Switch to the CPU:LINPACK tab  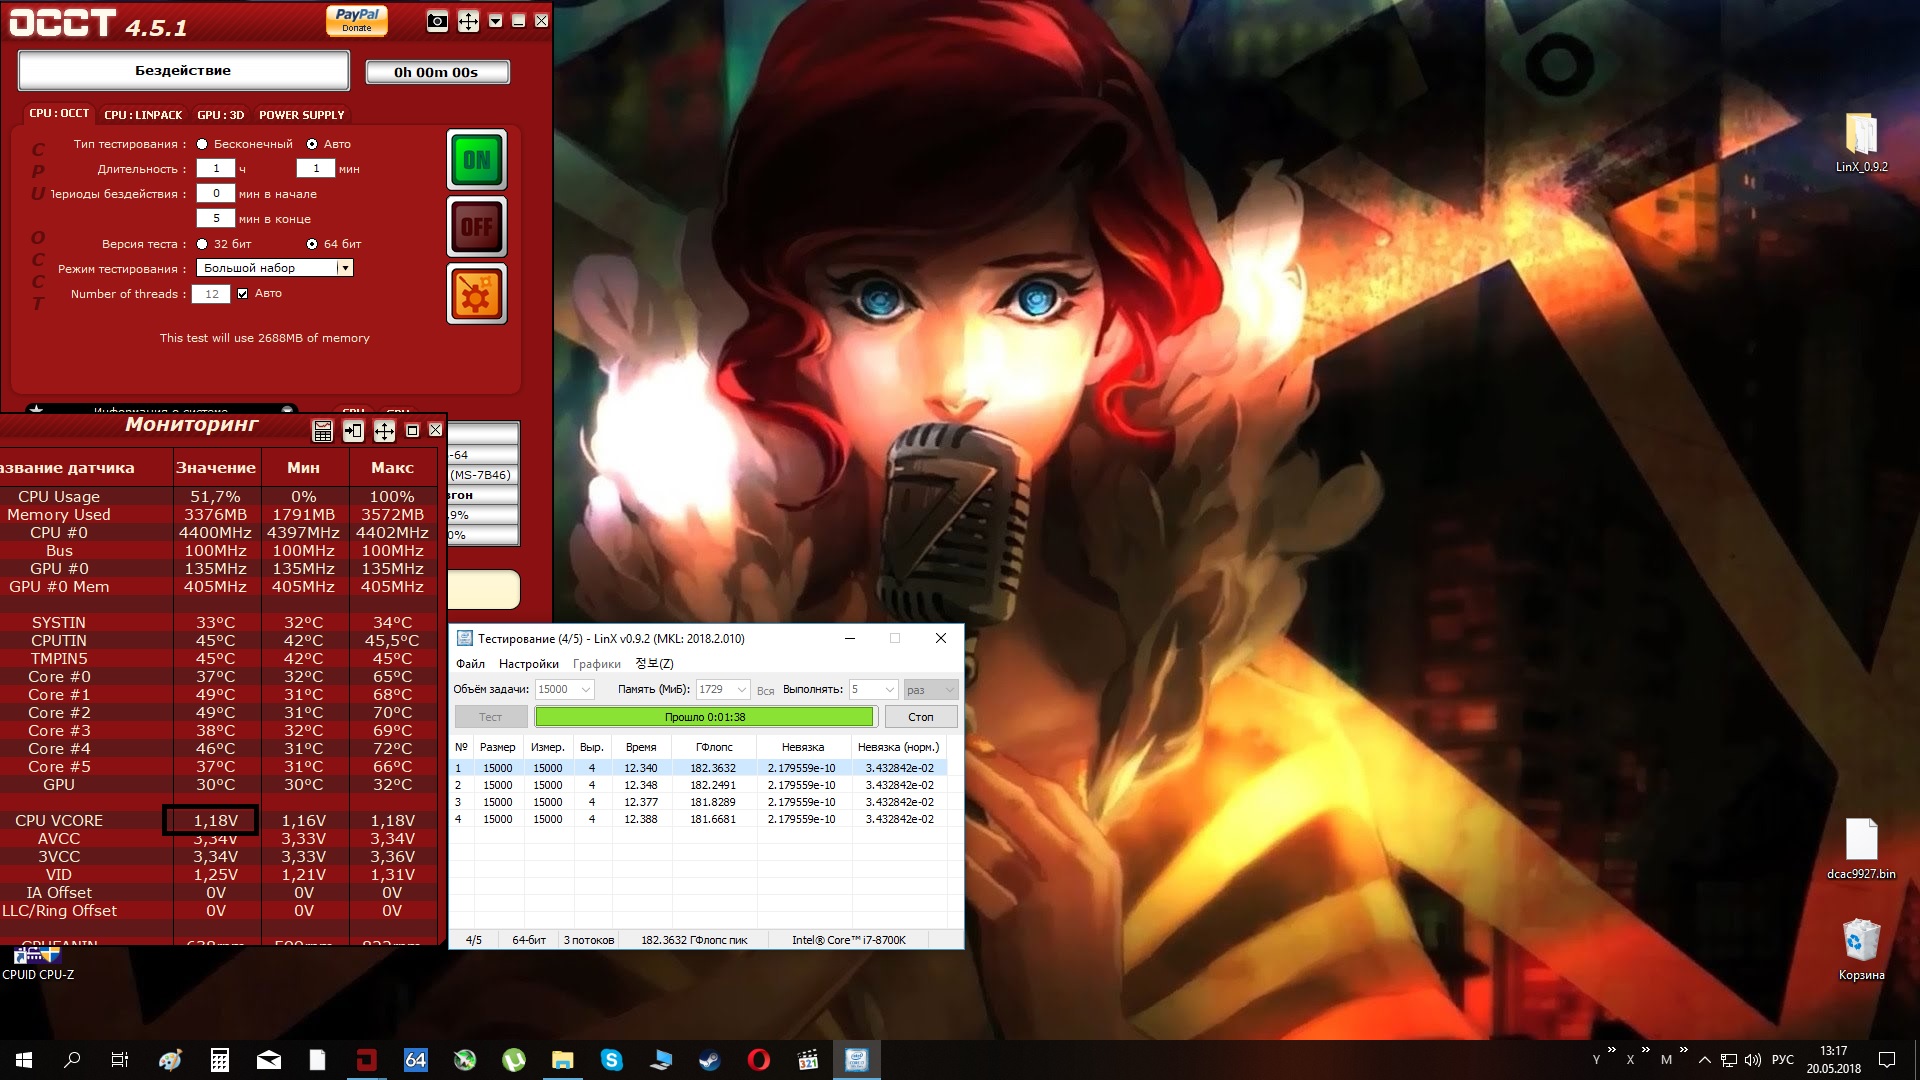pos(143,115)
